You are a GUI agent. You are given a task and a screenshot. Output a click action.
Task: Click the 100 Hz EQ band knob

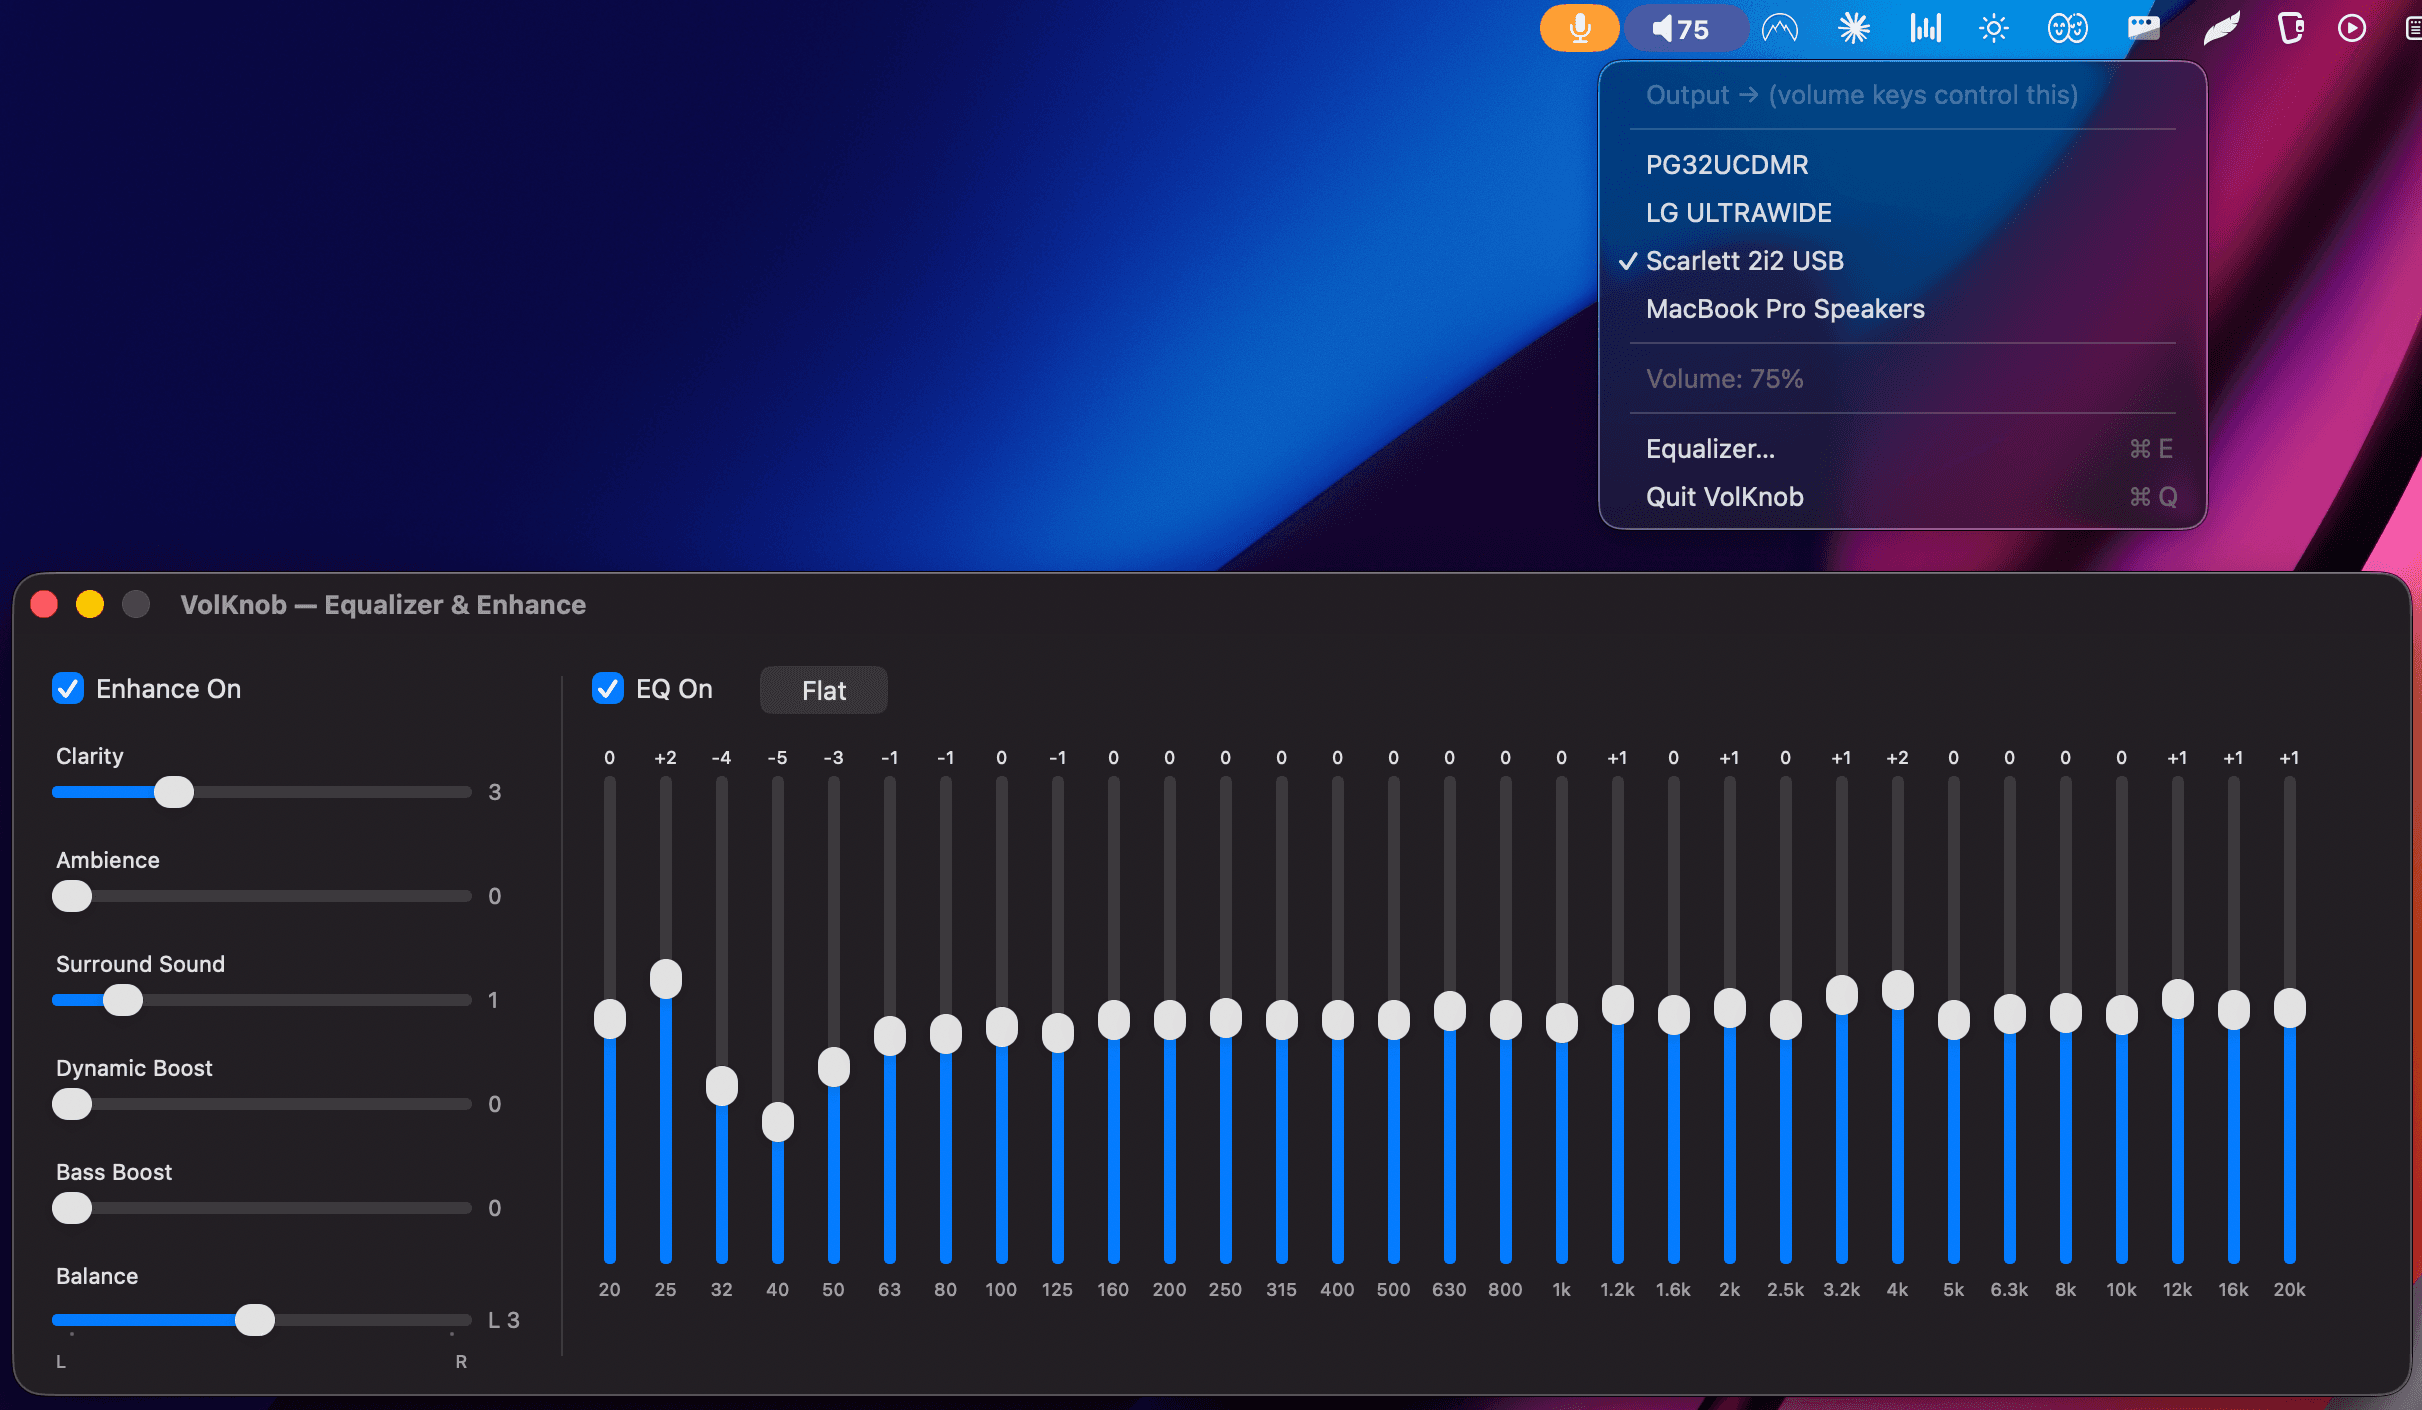(1002, 1027)
